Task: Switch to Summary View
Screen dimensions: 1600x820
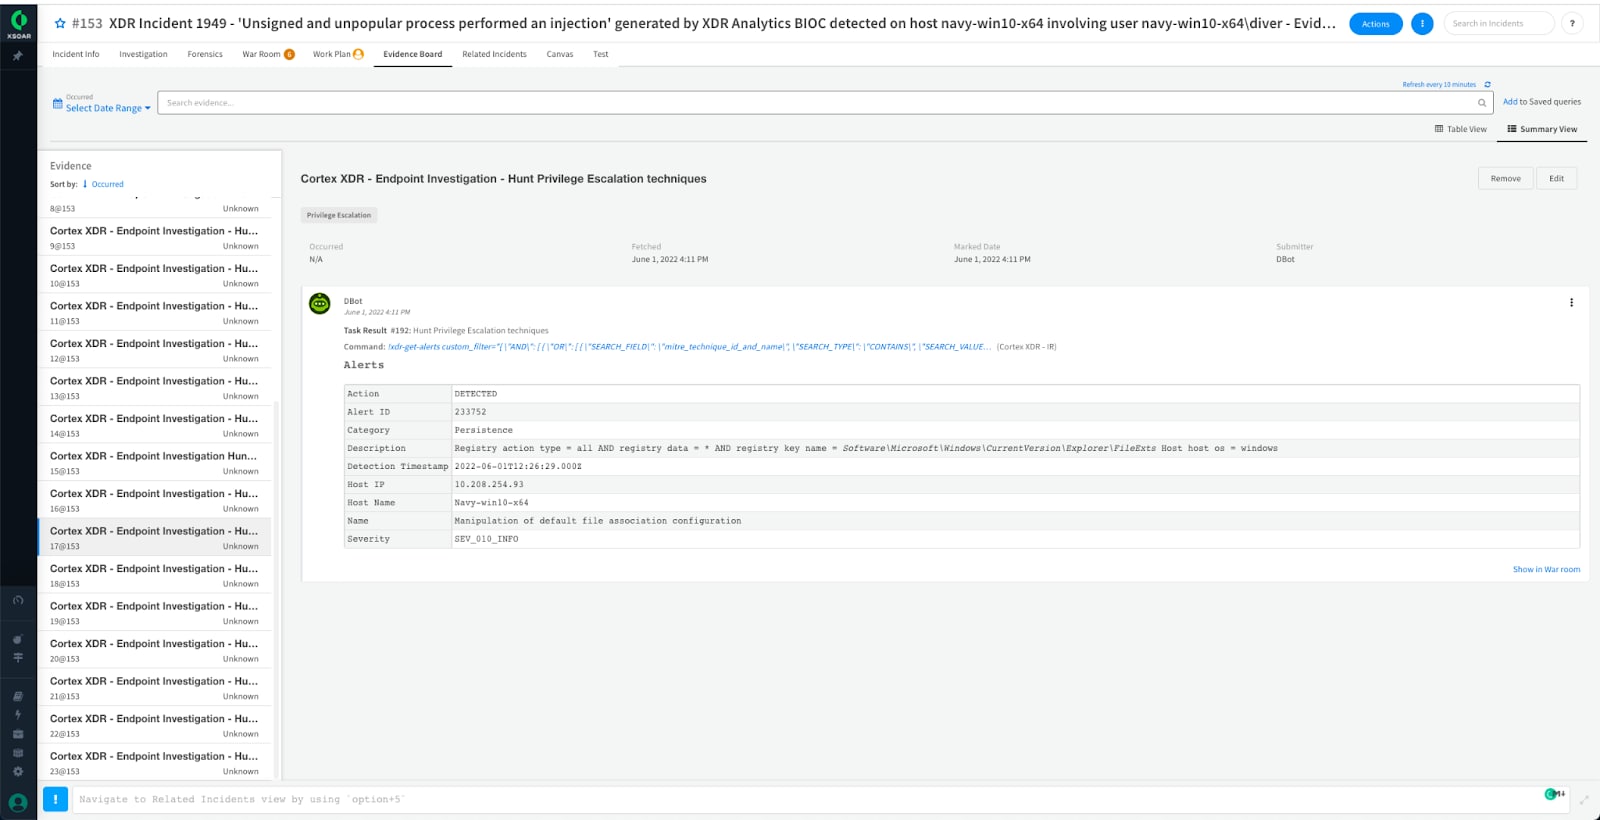Action: pyautogui.click(x=1542, y=129)
